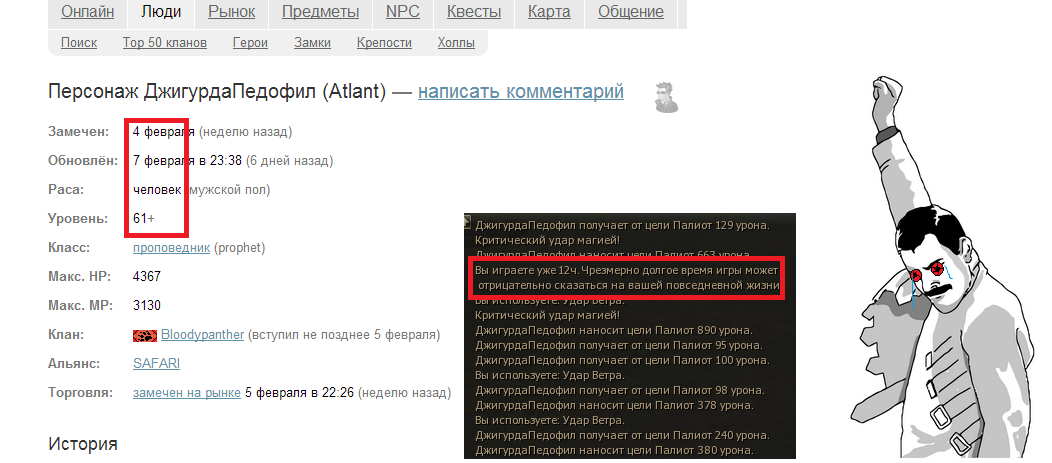The width and height of the screenshot is (1052, 463).
Task: Open the in-game chat log screenshot
Action: click(x=629, y=336)
